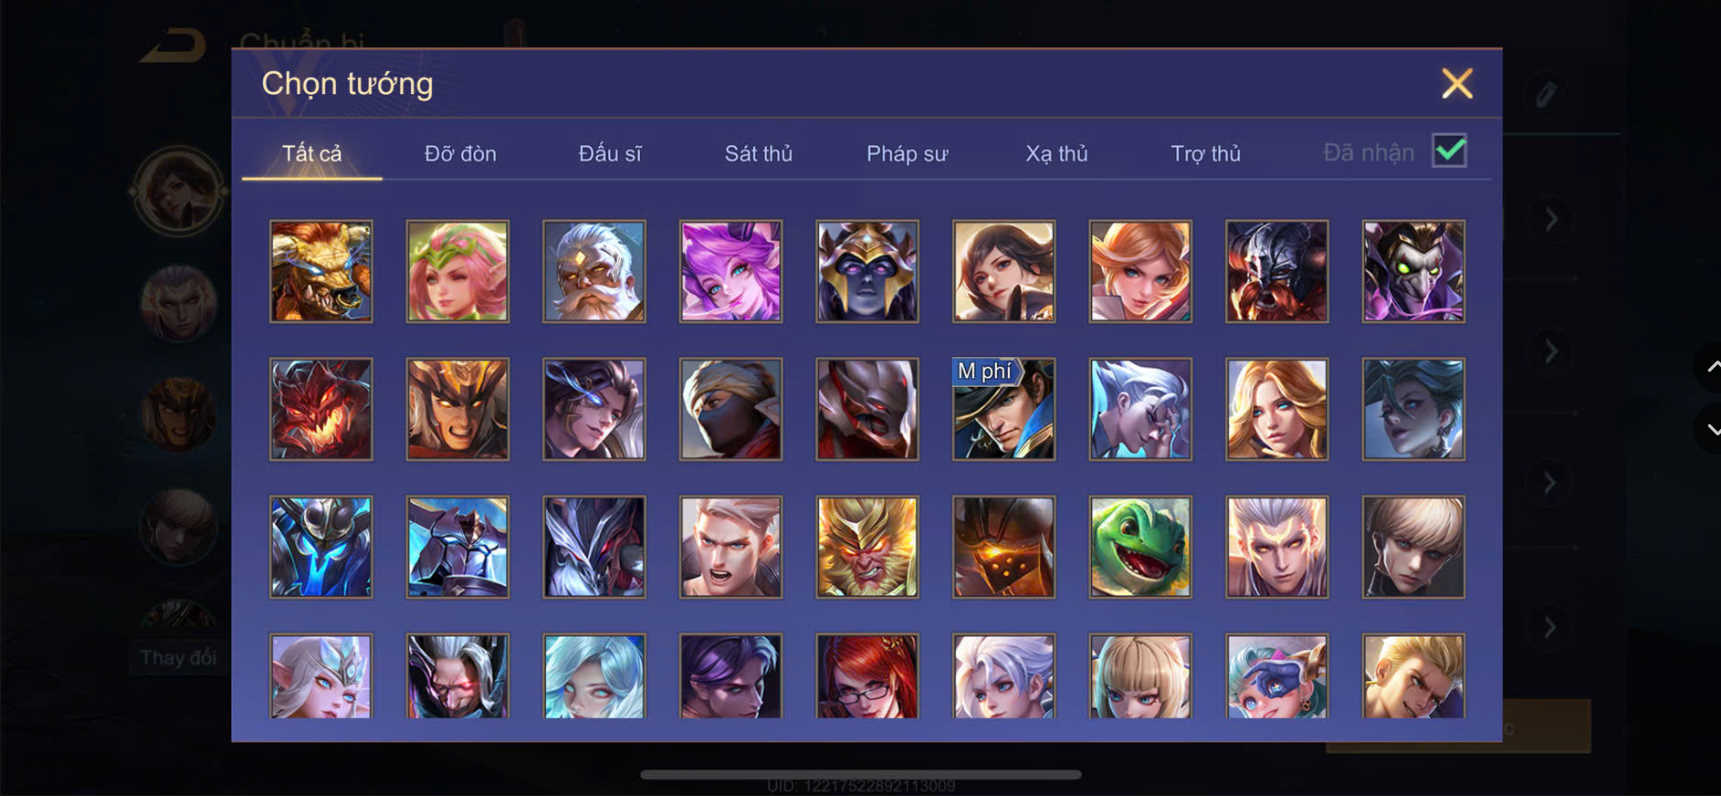The width and height of the screenshot is (1721, 796).
Task: Choose the red demon face hero
Action: [x=321, y=409]
